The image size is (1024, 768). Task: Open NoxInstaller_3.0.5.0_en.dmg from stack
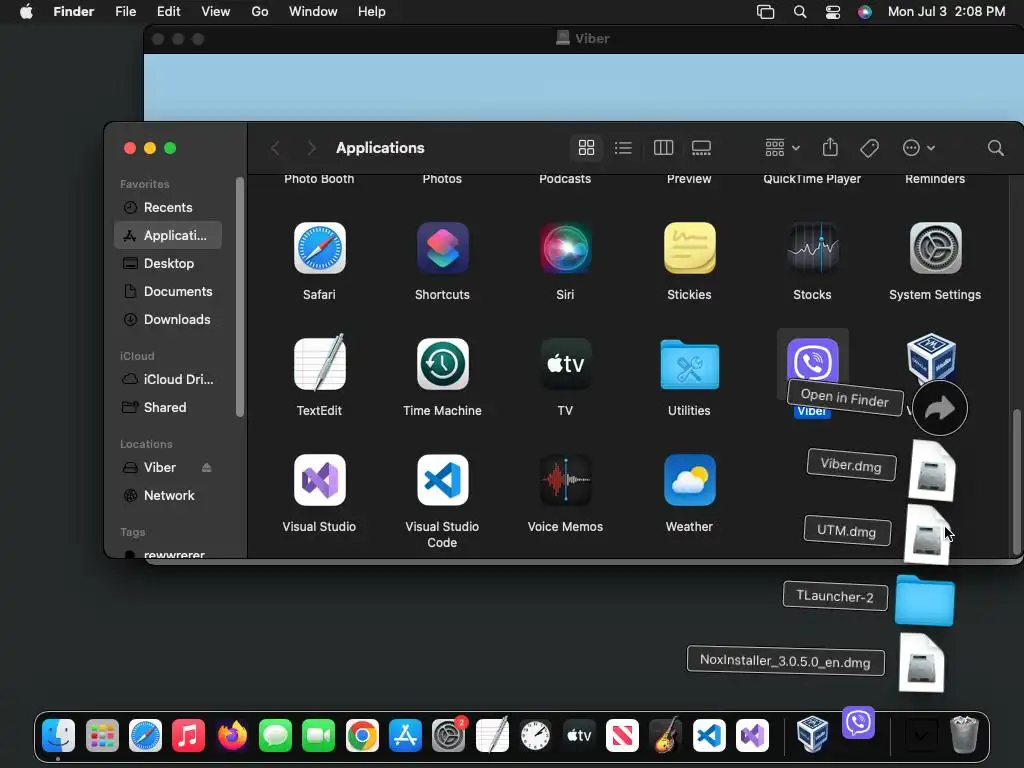click(x=921, y=663)
